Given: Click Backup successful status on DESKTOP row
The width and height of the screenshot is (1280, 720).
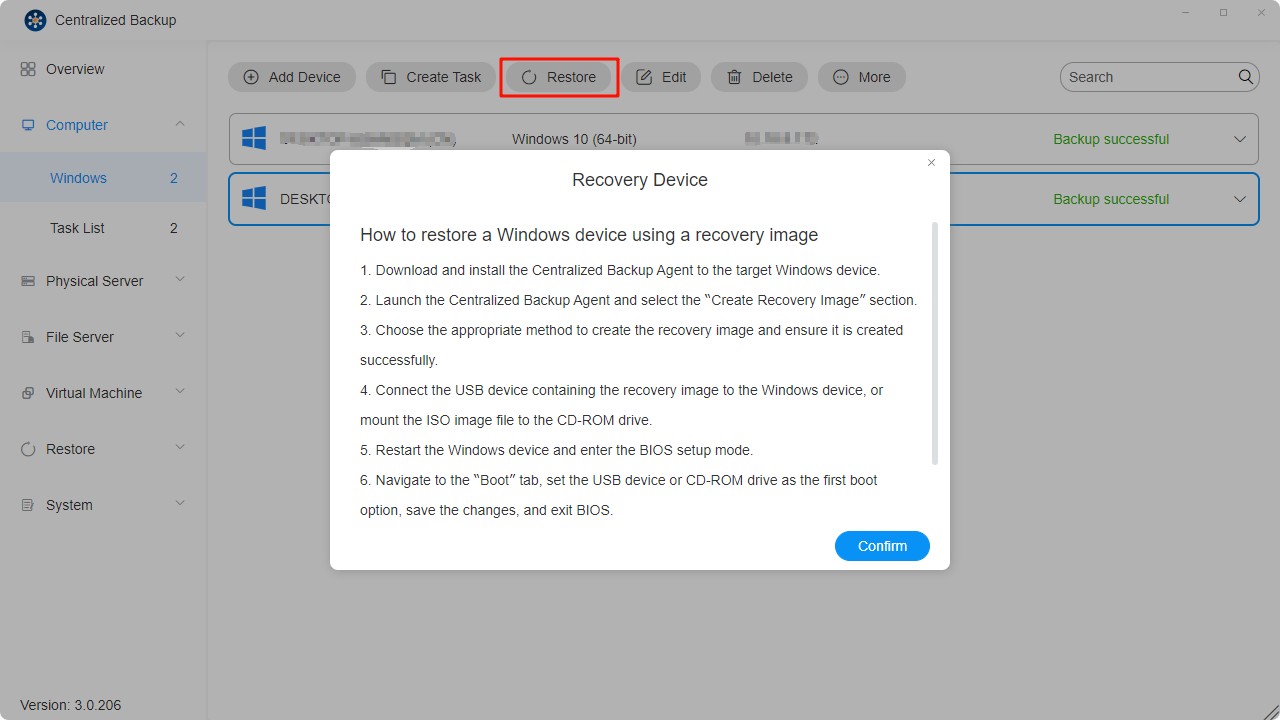Looking at the screenshot, I should coord(1111,199).
